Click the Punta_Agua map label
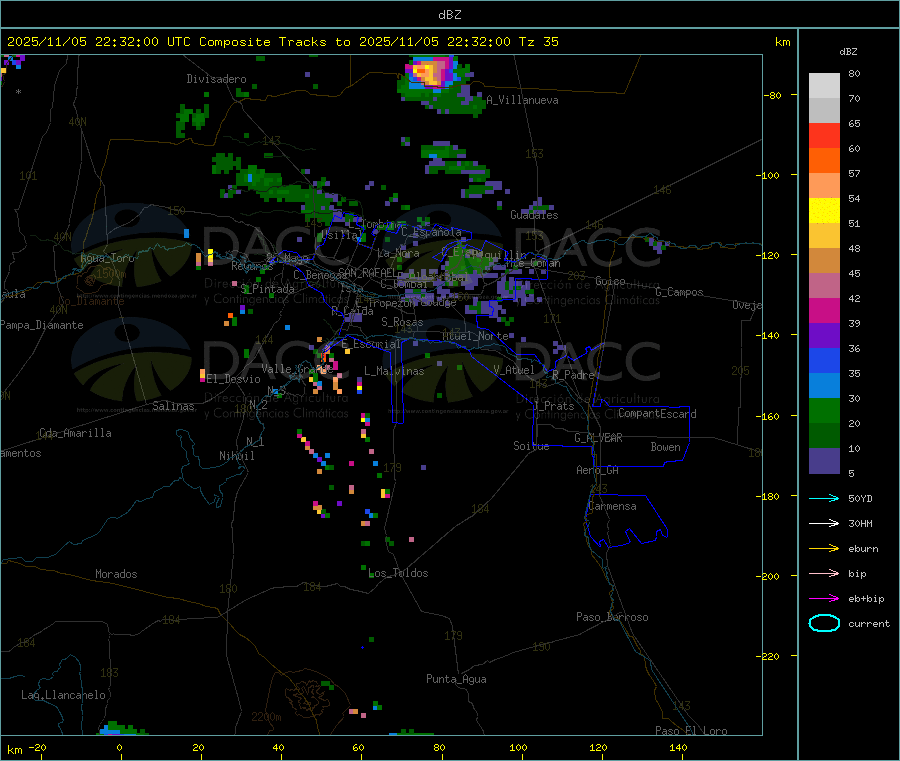This screenshot has height=761, width=900. click(x=456, y=679)
